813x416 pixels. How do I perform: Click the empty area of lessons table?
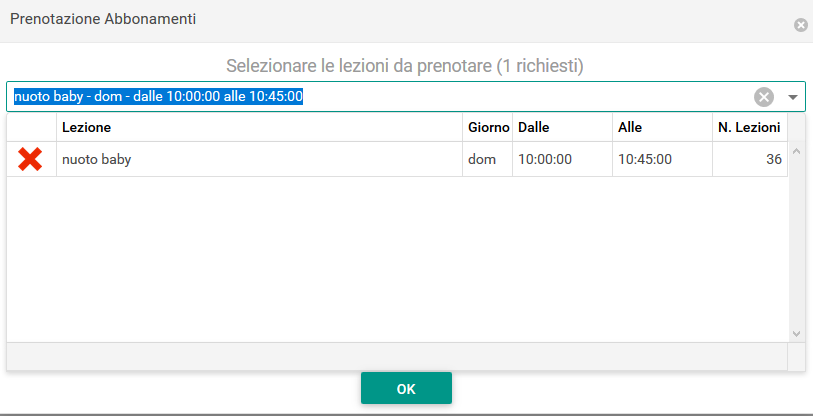(397, 259)
